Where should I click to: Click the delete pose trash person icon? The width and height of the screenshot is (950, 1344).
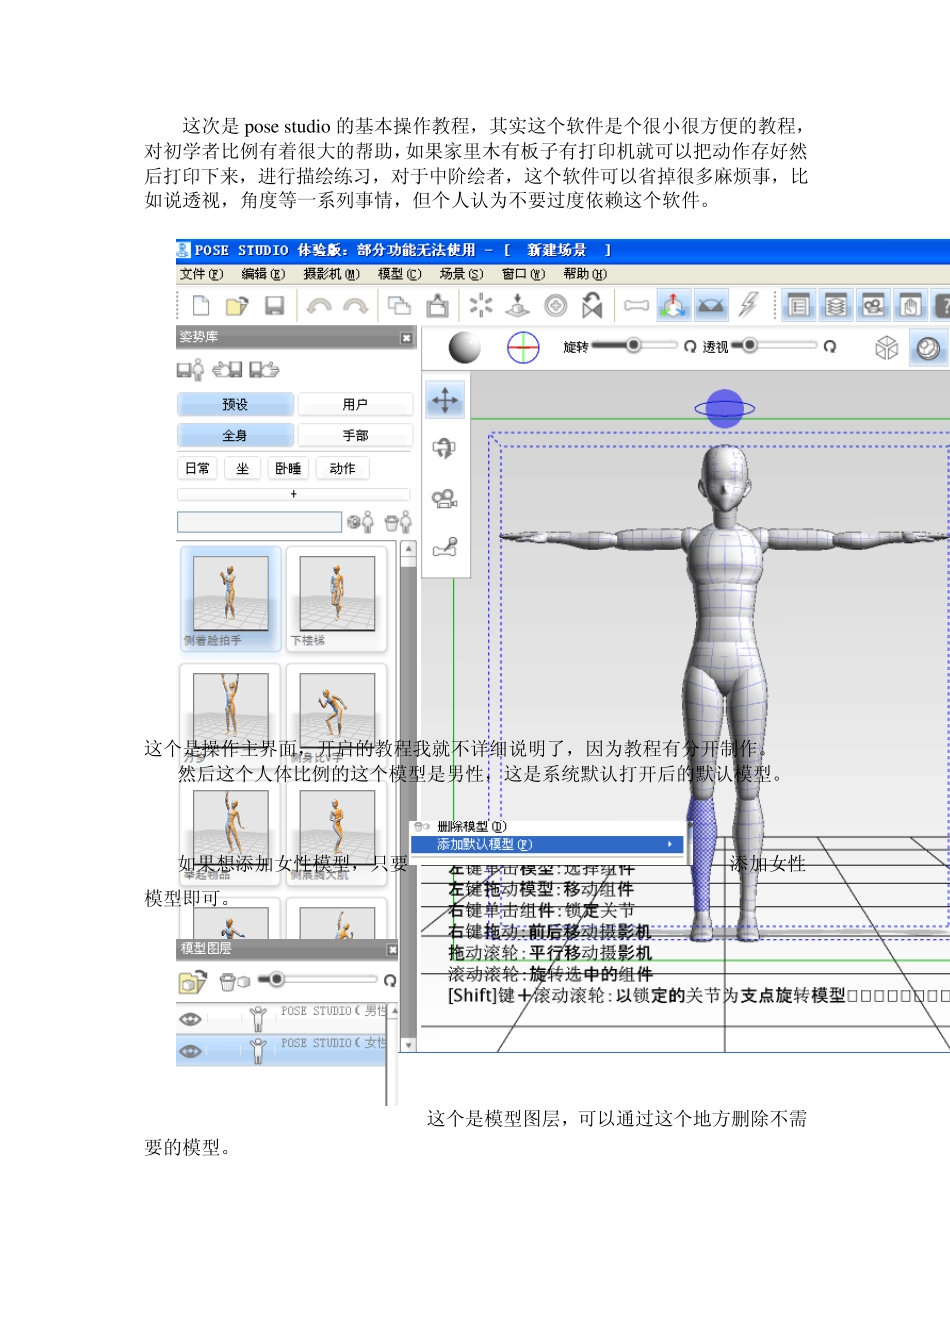tap(398, 521)
